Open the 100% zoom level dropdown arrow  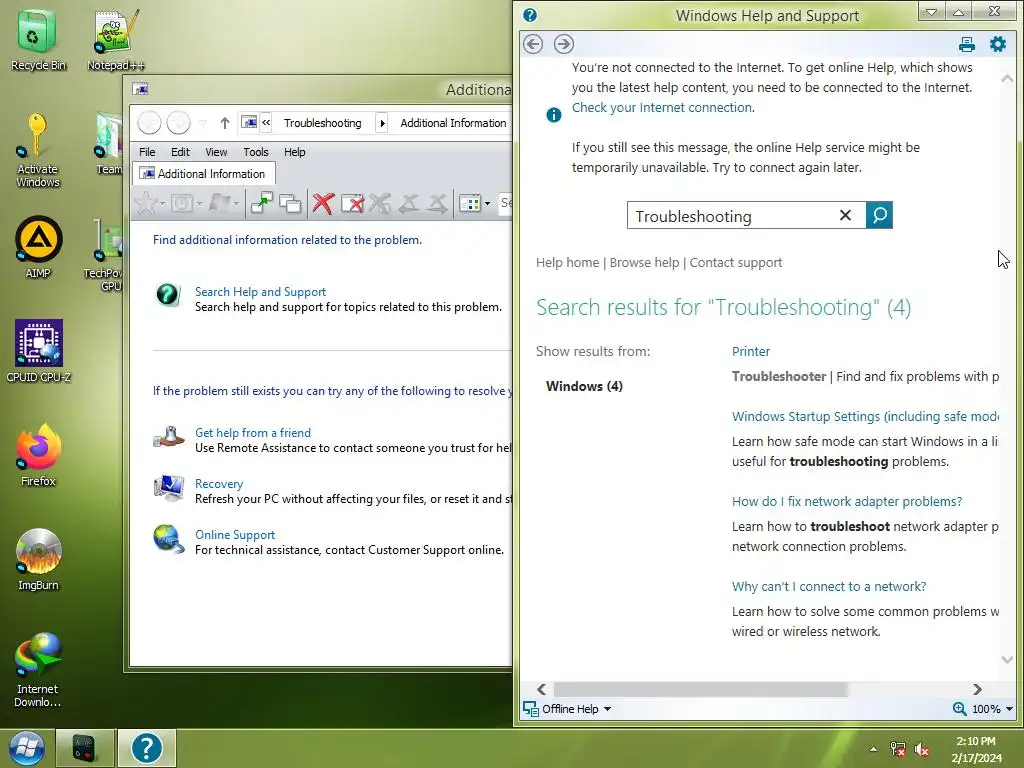1010,709
